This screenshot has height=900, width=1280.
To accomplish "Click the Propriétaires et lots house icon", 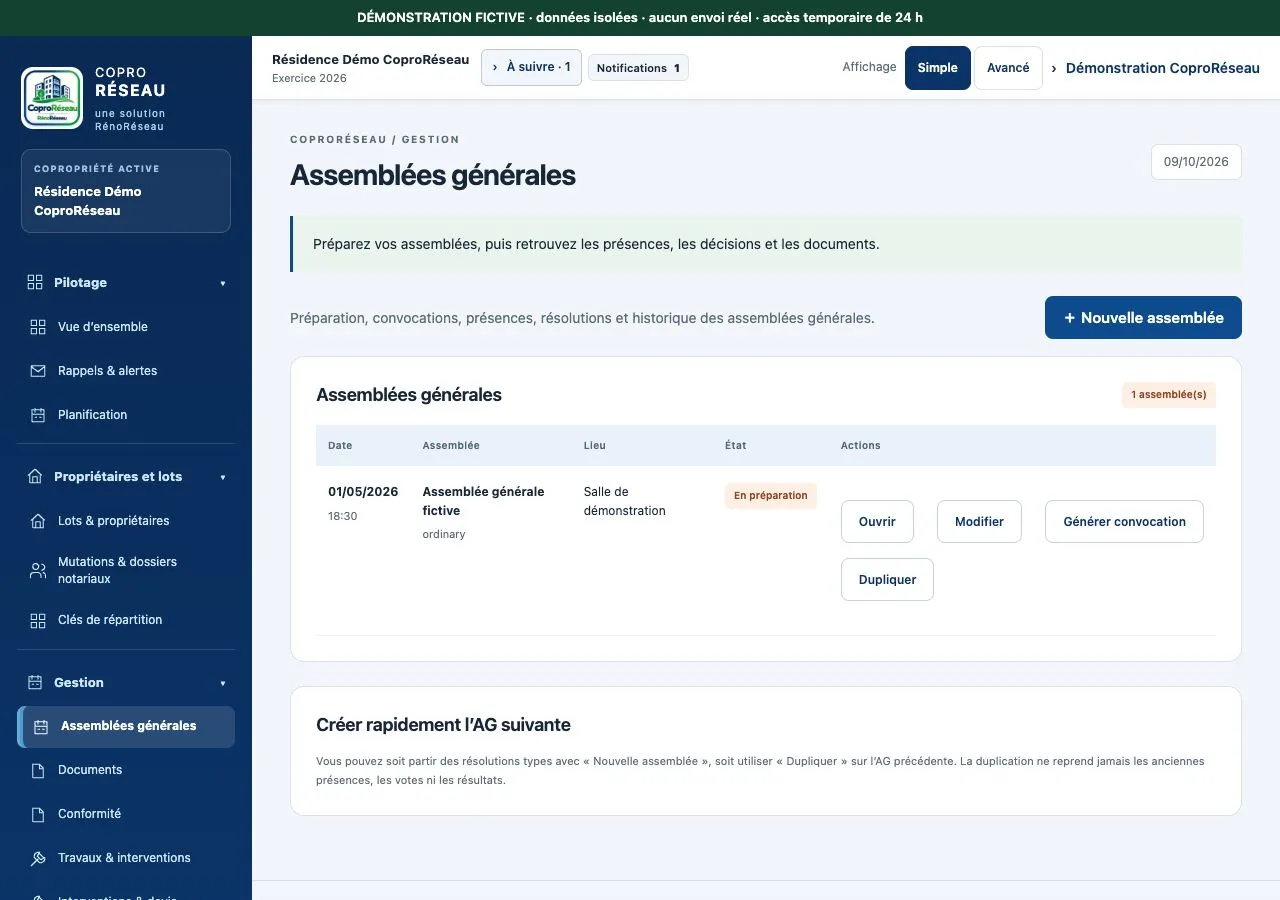I will (x=35, y=476).
